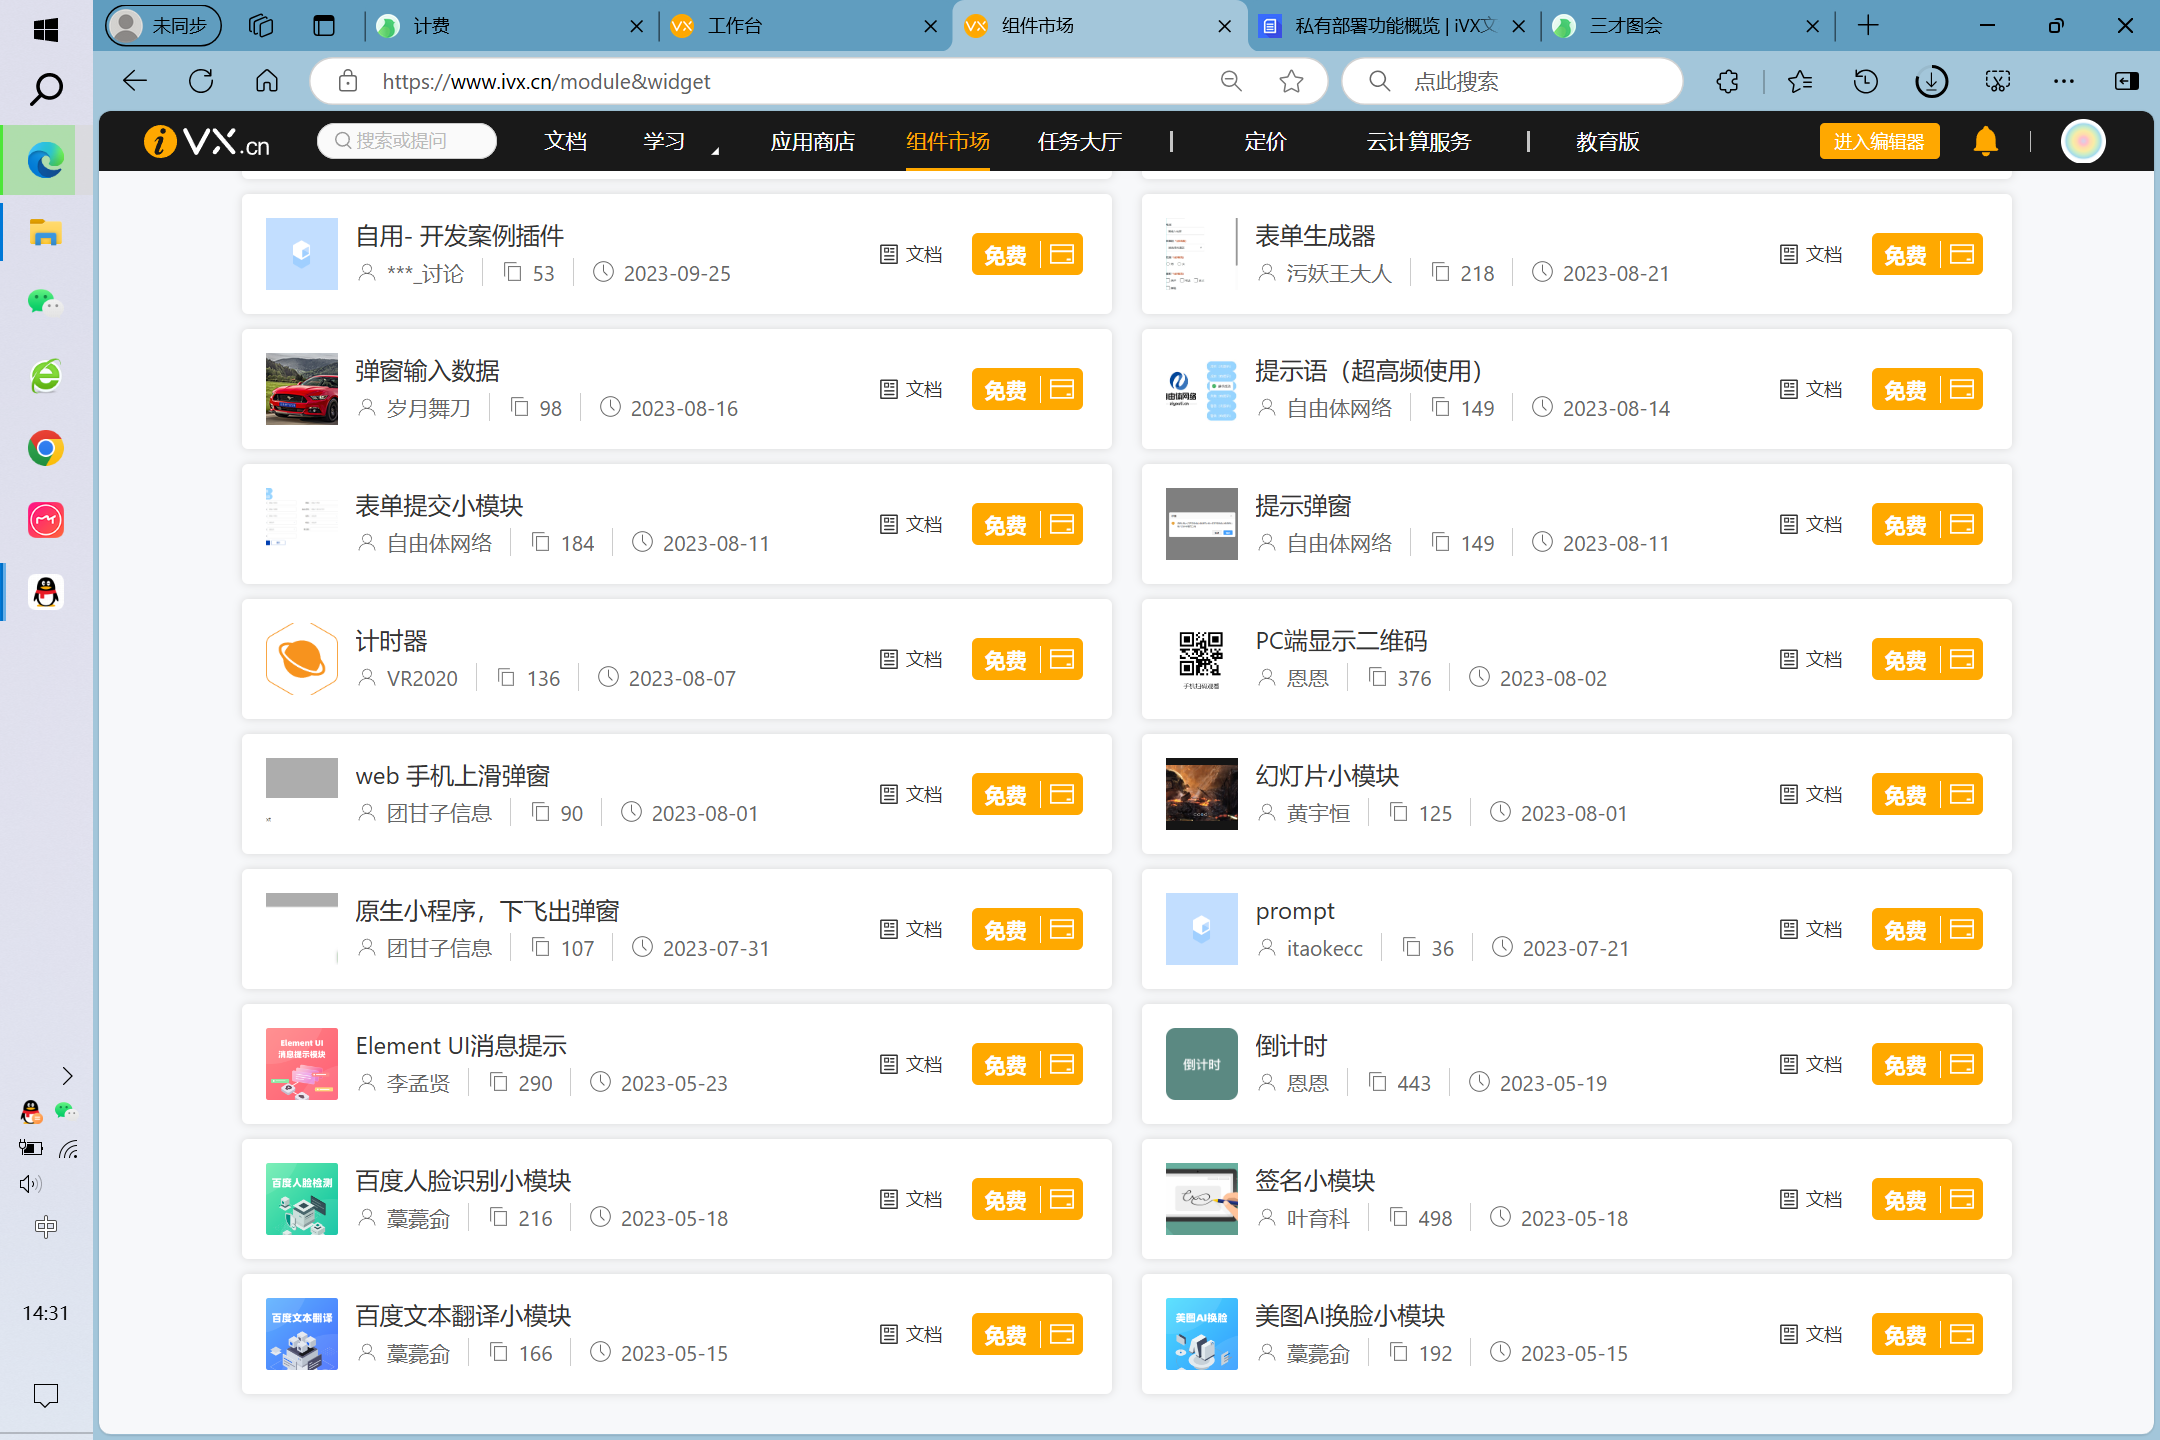This screenshot has width=2160, height=1440.
Task: Open browser extensions puzzle icon
Action: click(1727, 81)
